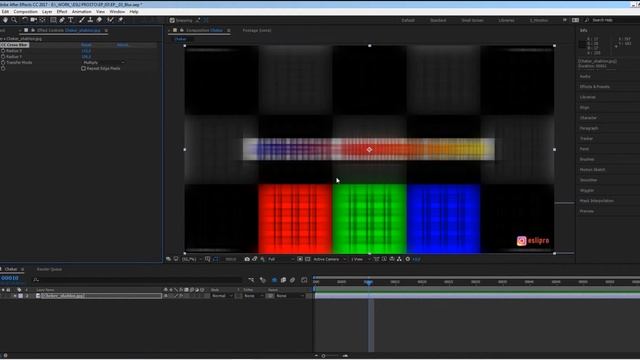Viewport: 640px width, 360px height.
Task: Select the Eraser tool
Action: (x=99, y=20)
